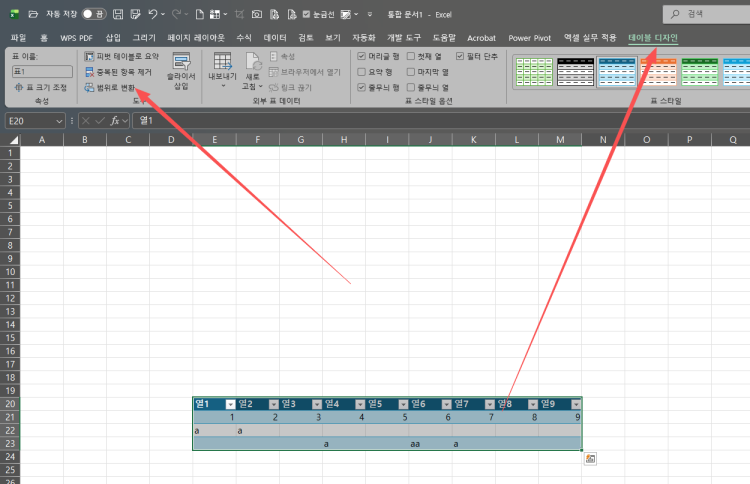Open the filter dropdown for column 열5
750x484 pixels.
pos(403,404)
